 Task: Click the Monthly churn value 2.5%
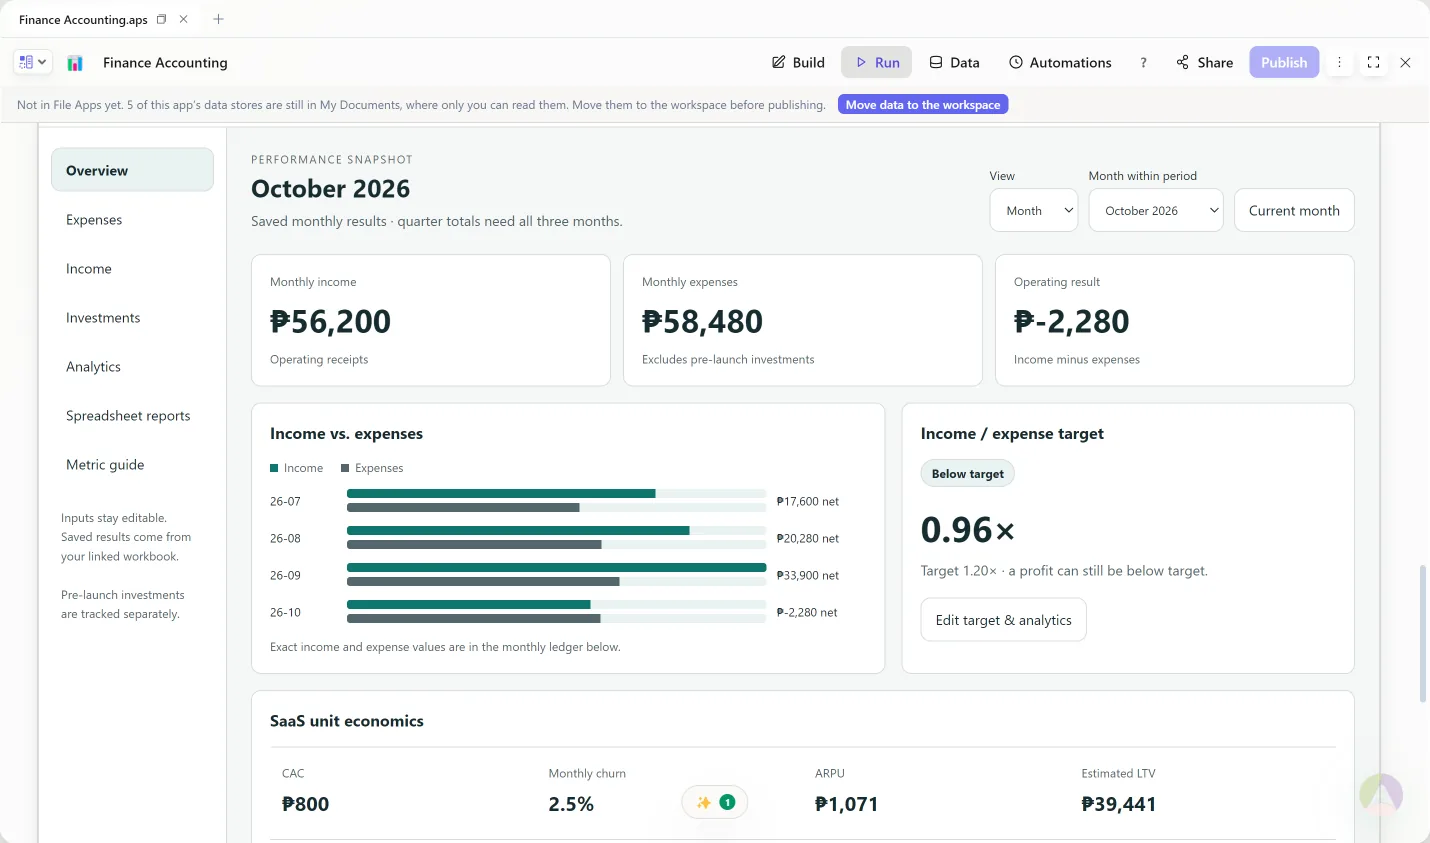point(571,804)
